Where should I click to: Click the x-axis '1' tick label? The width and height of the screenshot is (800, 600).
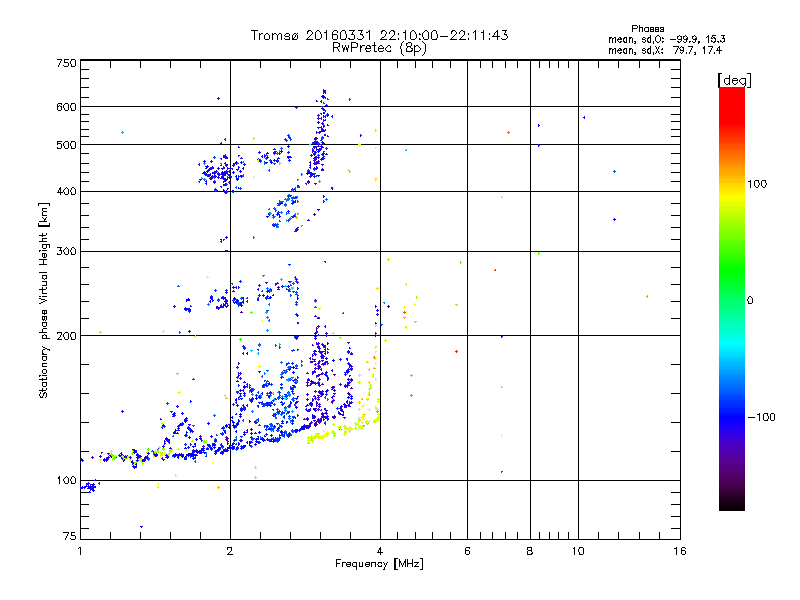point(80,551)
